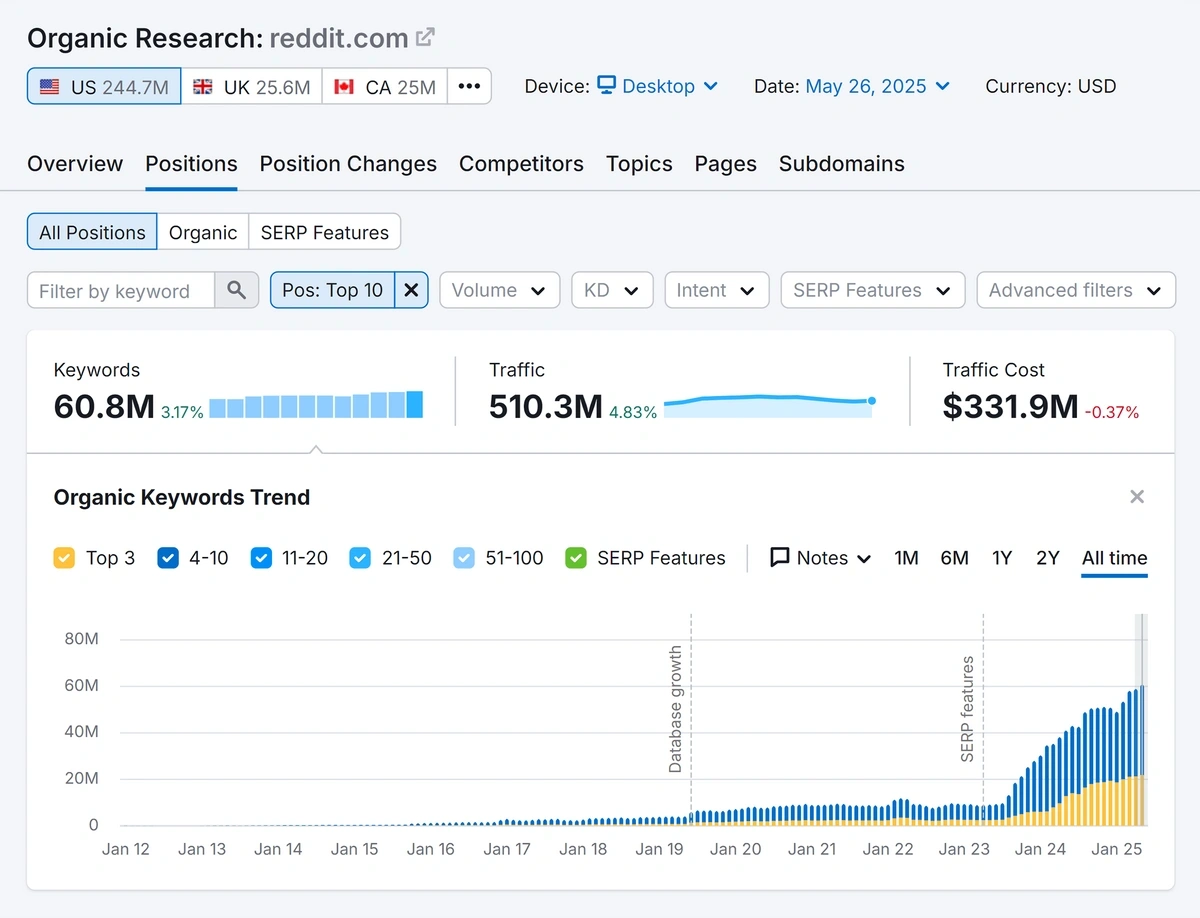Click the Database growth chart marker
1200x918 pixels.
click(676, 708)
